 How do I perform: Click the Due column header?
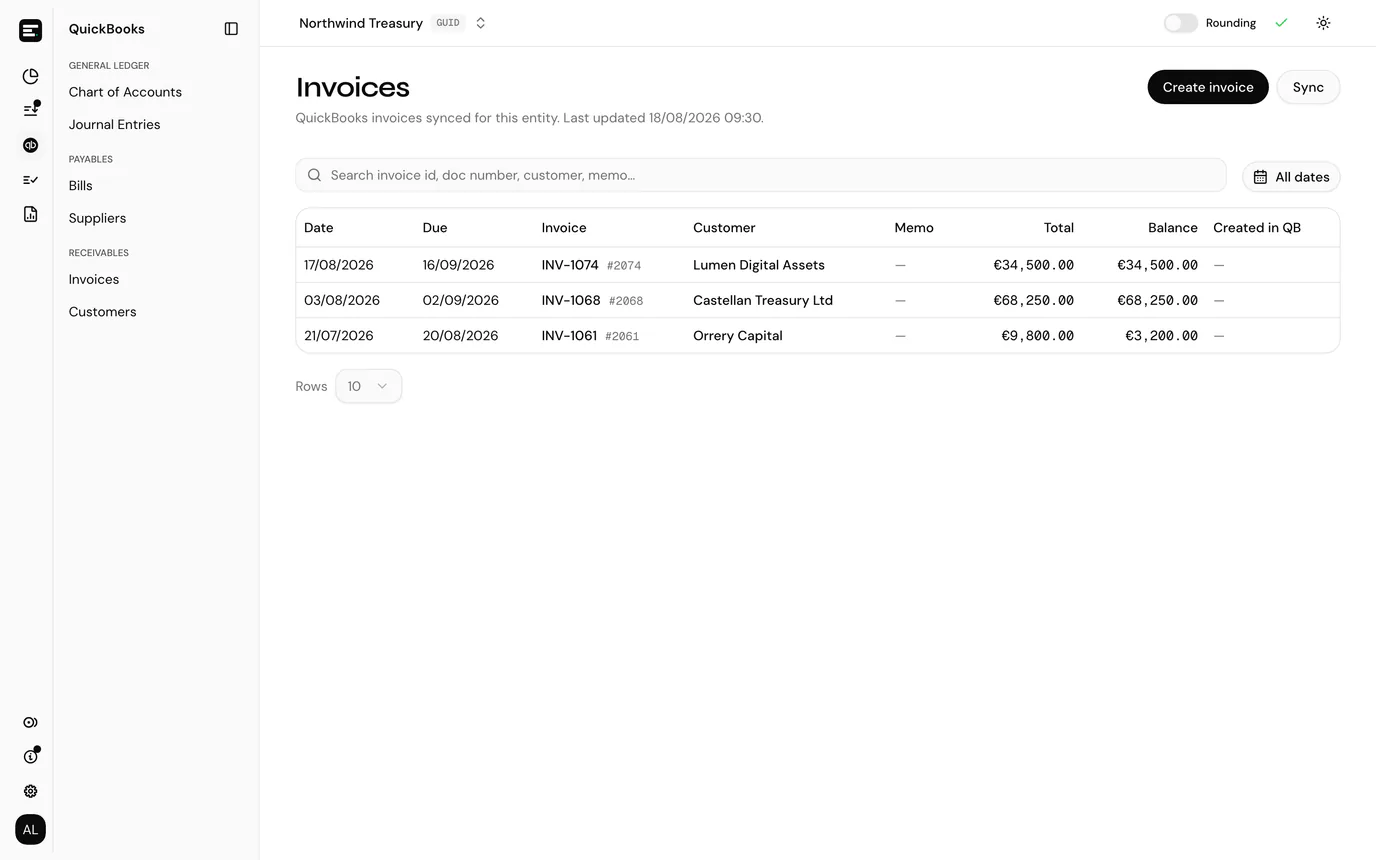coord(435,228)
